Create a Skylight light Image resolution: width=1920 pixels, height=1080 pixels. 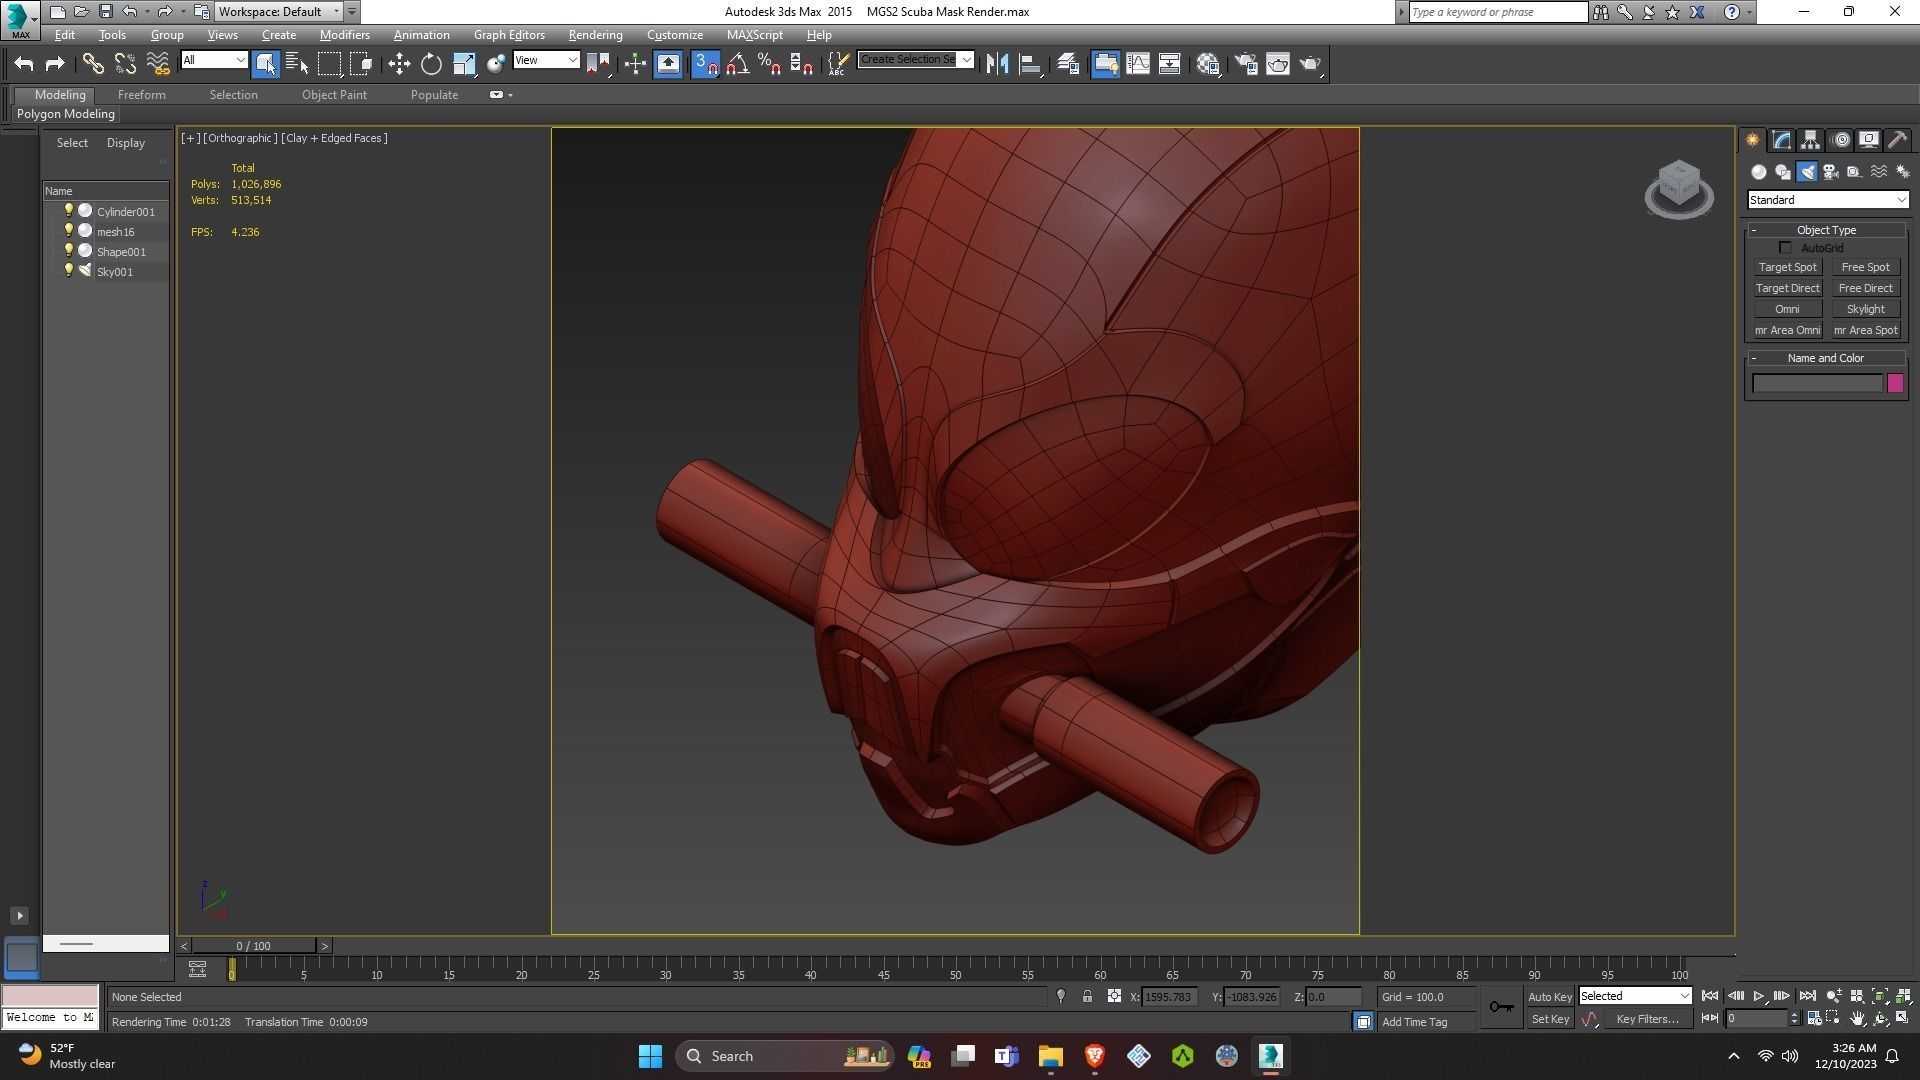click(x=1865, y=309)
